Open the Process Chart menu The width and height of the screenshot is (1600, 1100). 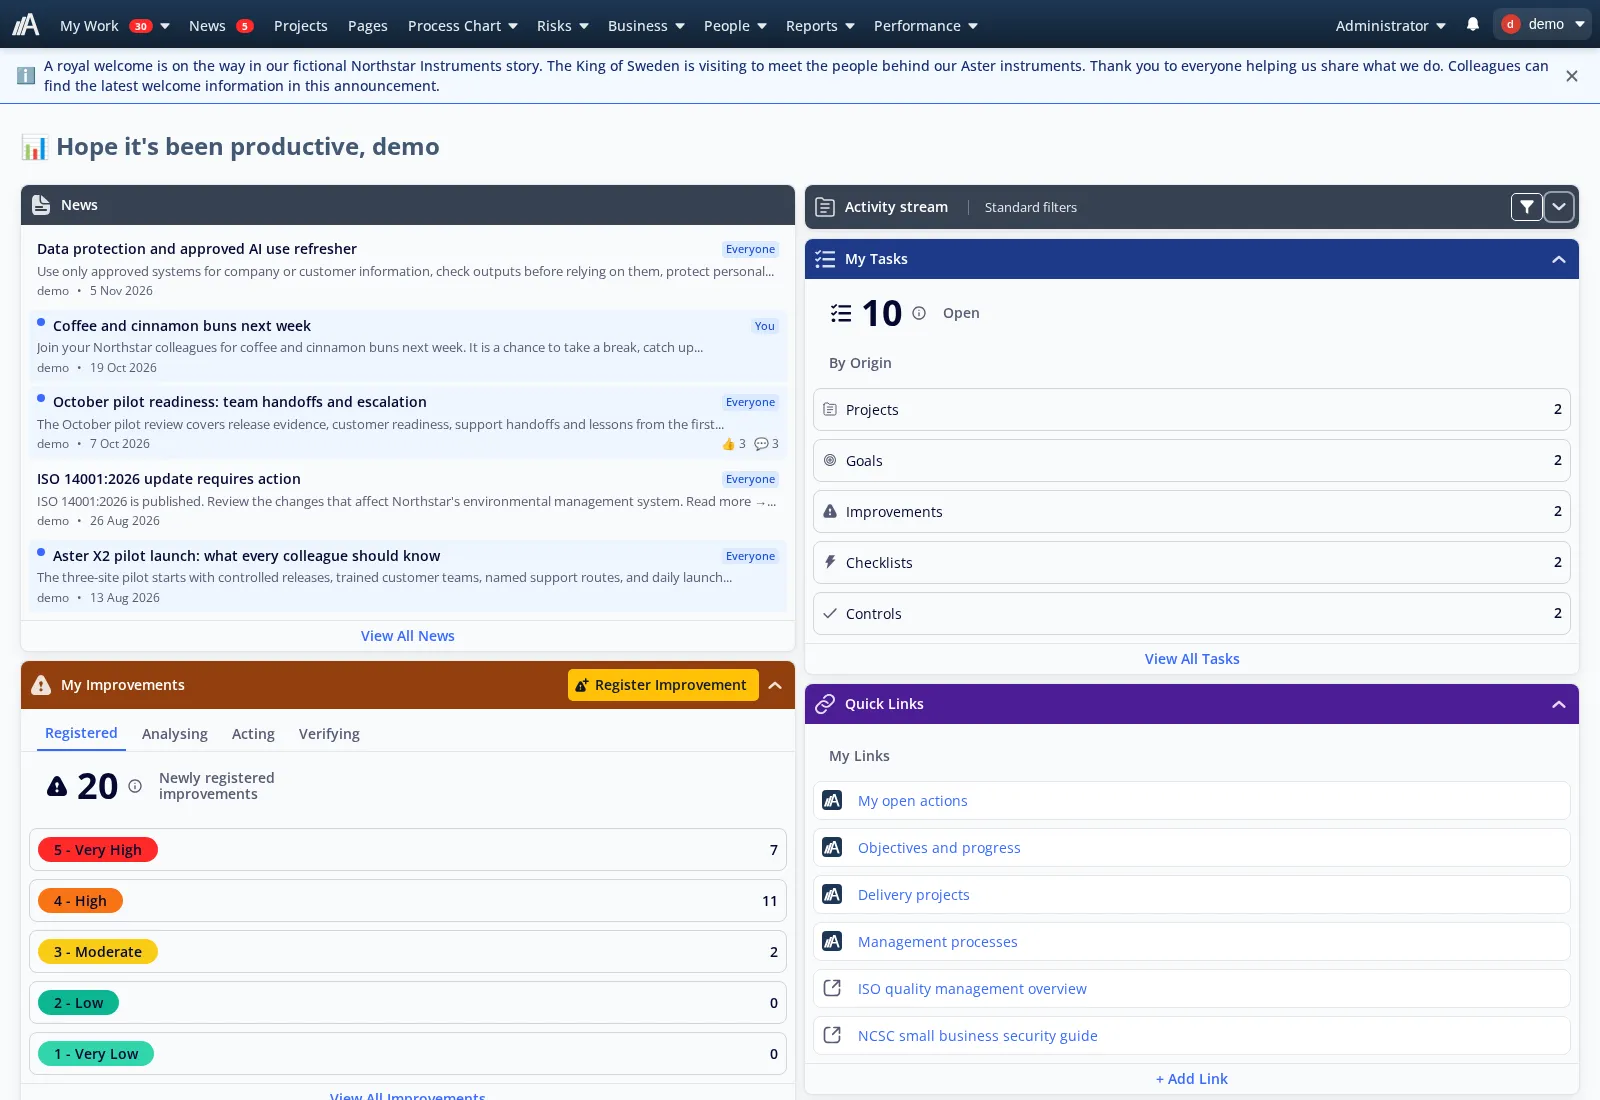[462, 25]
